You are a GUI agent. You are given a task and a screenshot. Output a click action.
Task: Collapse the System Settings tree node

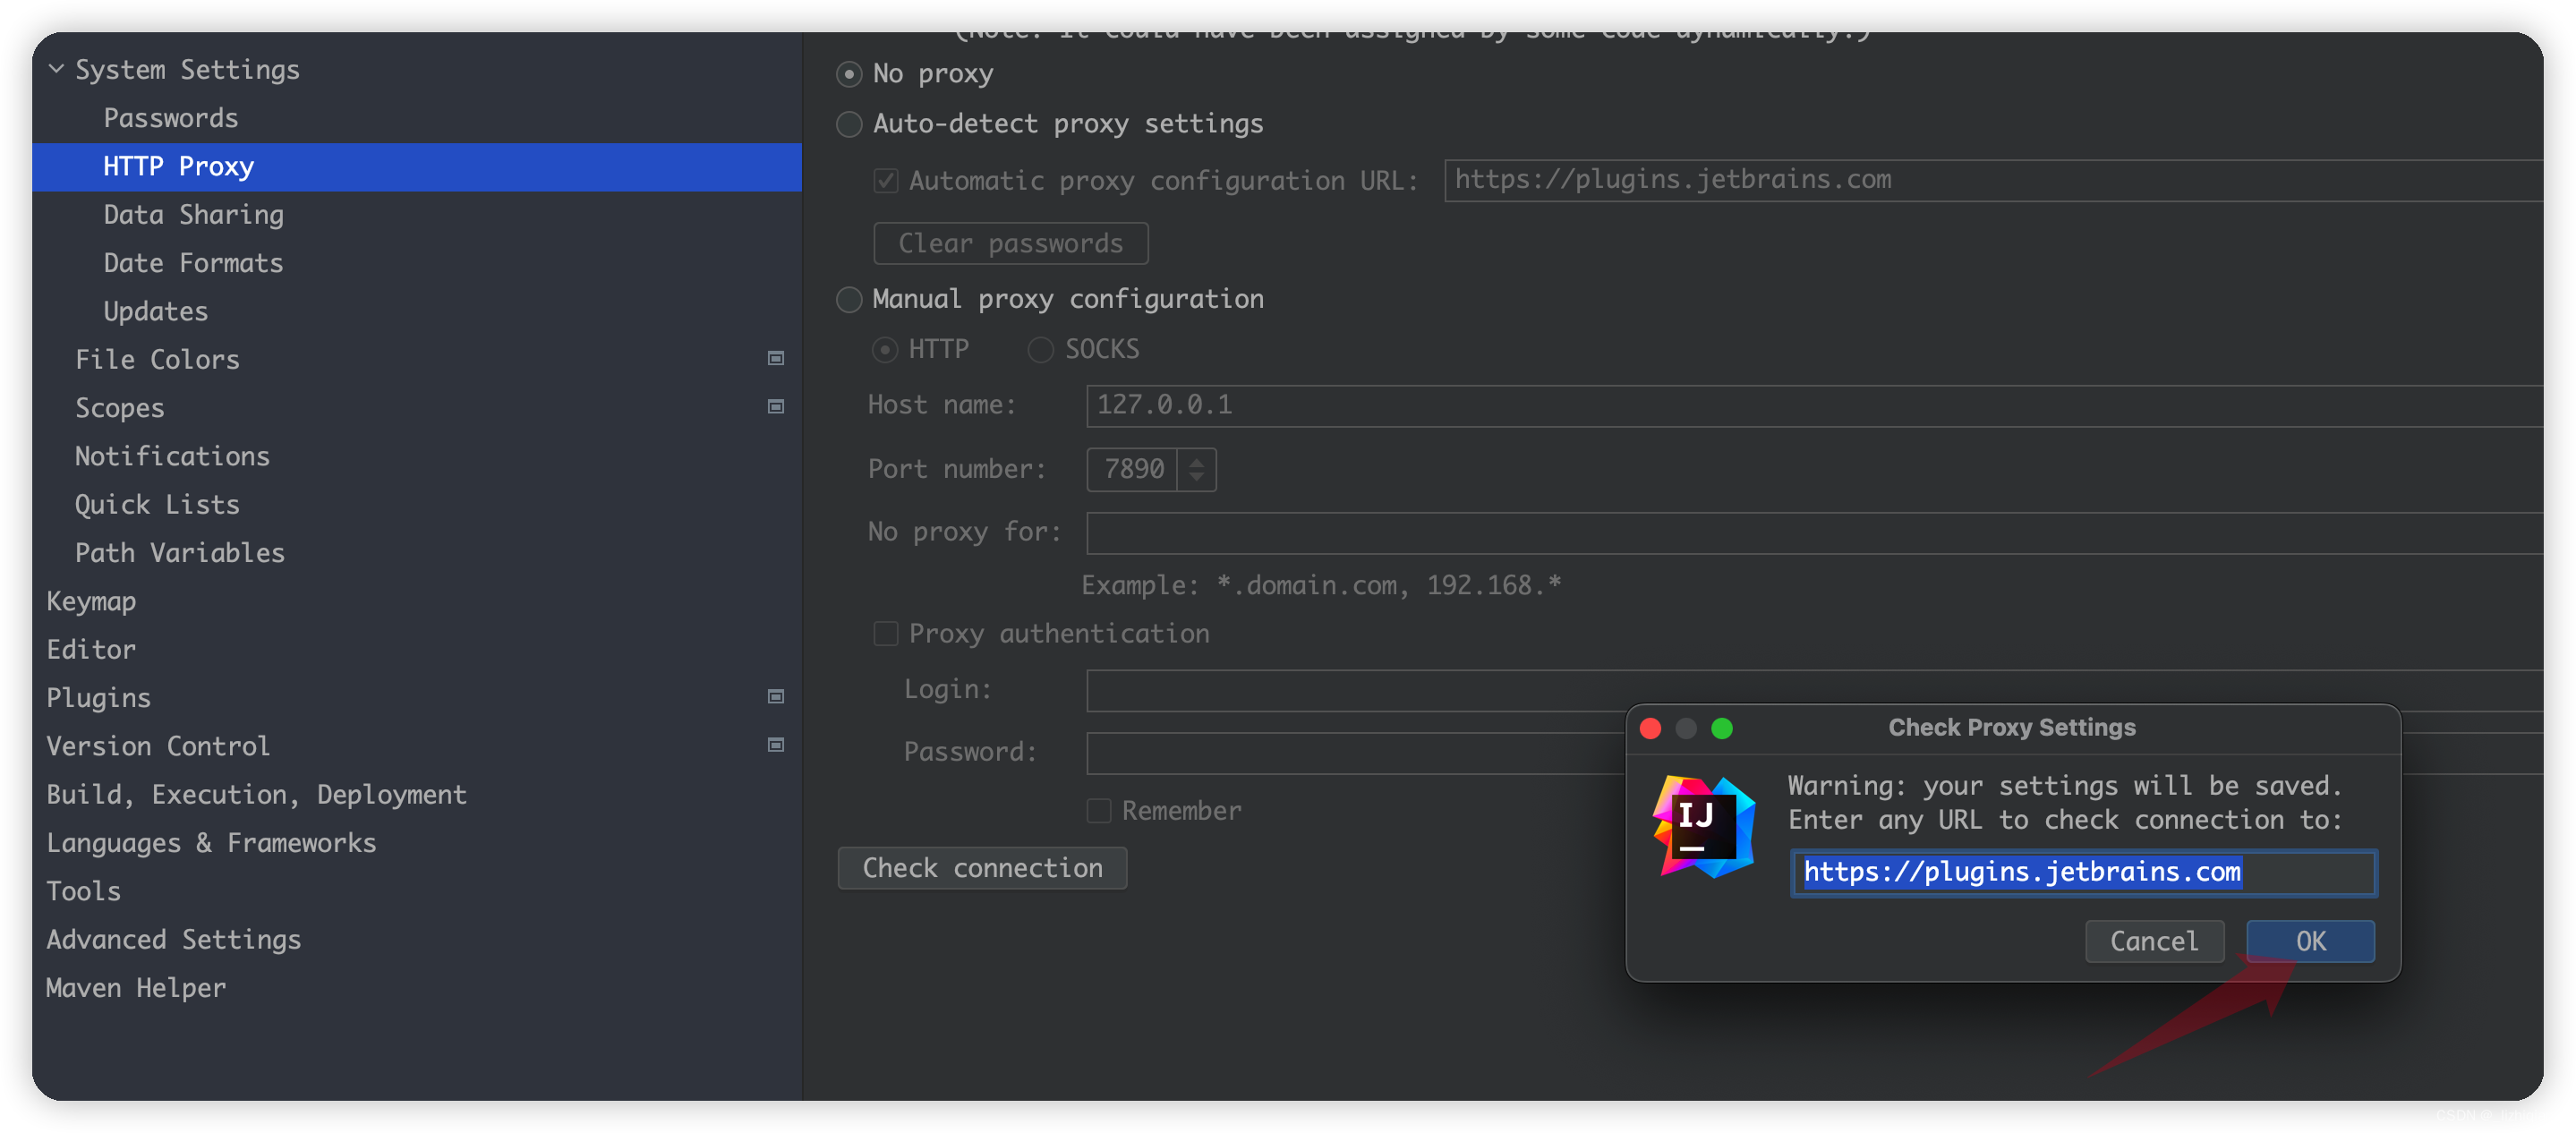pyautogui.click(x=57, y=69)
